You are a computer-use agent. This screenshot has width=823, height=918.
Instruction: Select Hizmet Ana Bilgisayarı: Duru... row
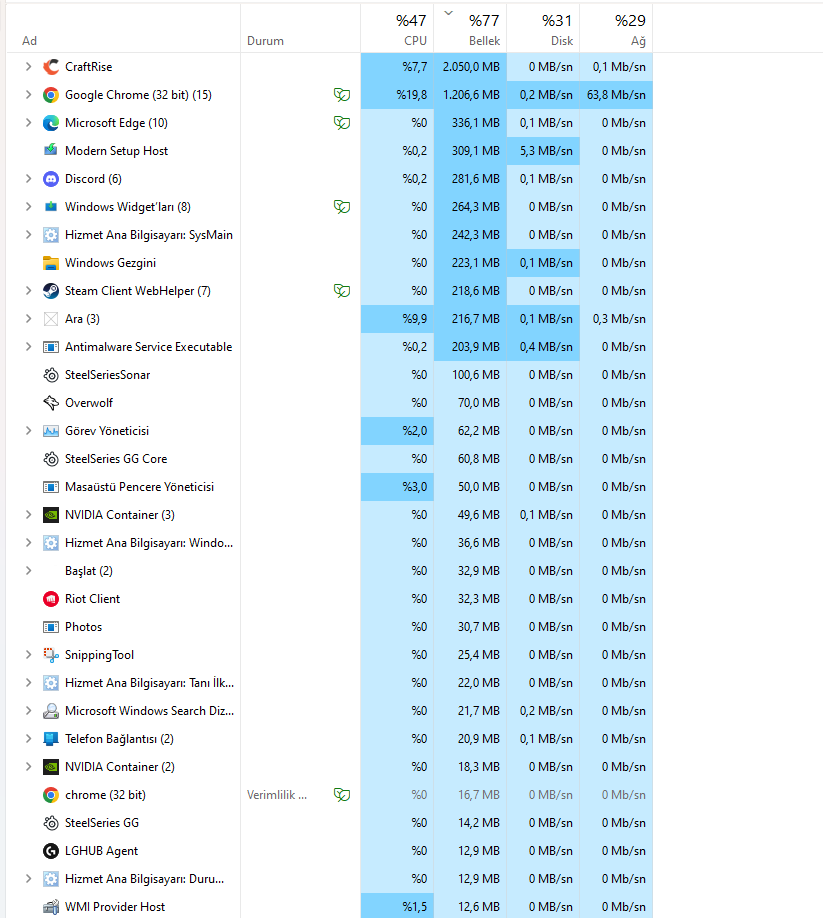pos(330,879)
